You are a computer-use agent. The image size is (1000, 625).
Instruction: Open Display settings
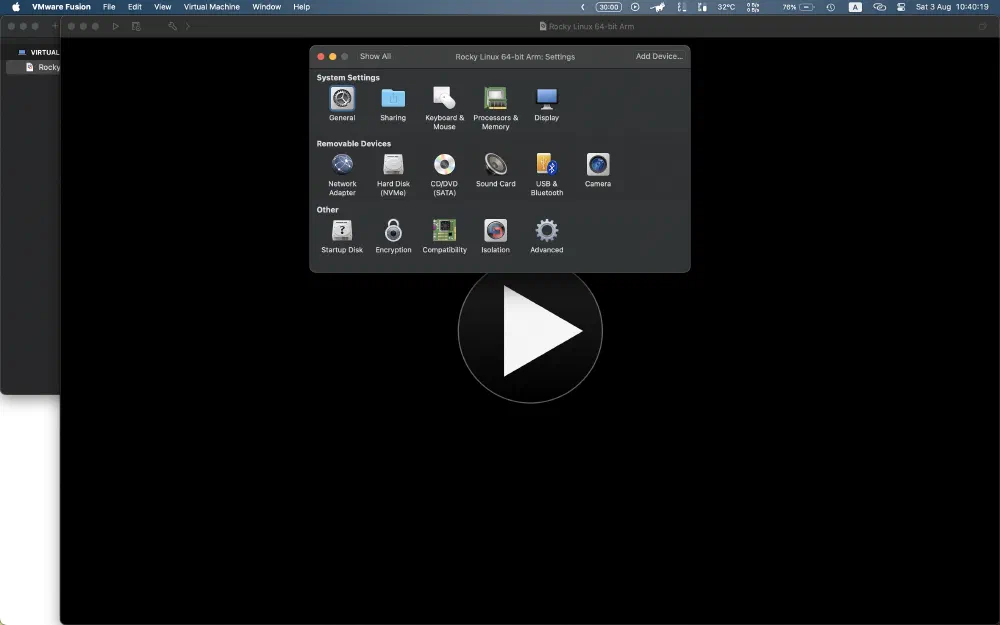tap(546, 99)
